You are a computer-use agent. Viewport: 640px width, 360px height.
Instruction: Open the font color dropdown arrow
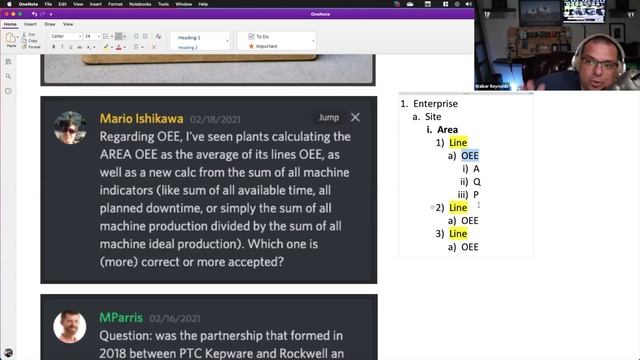click(x=124, y=47)
